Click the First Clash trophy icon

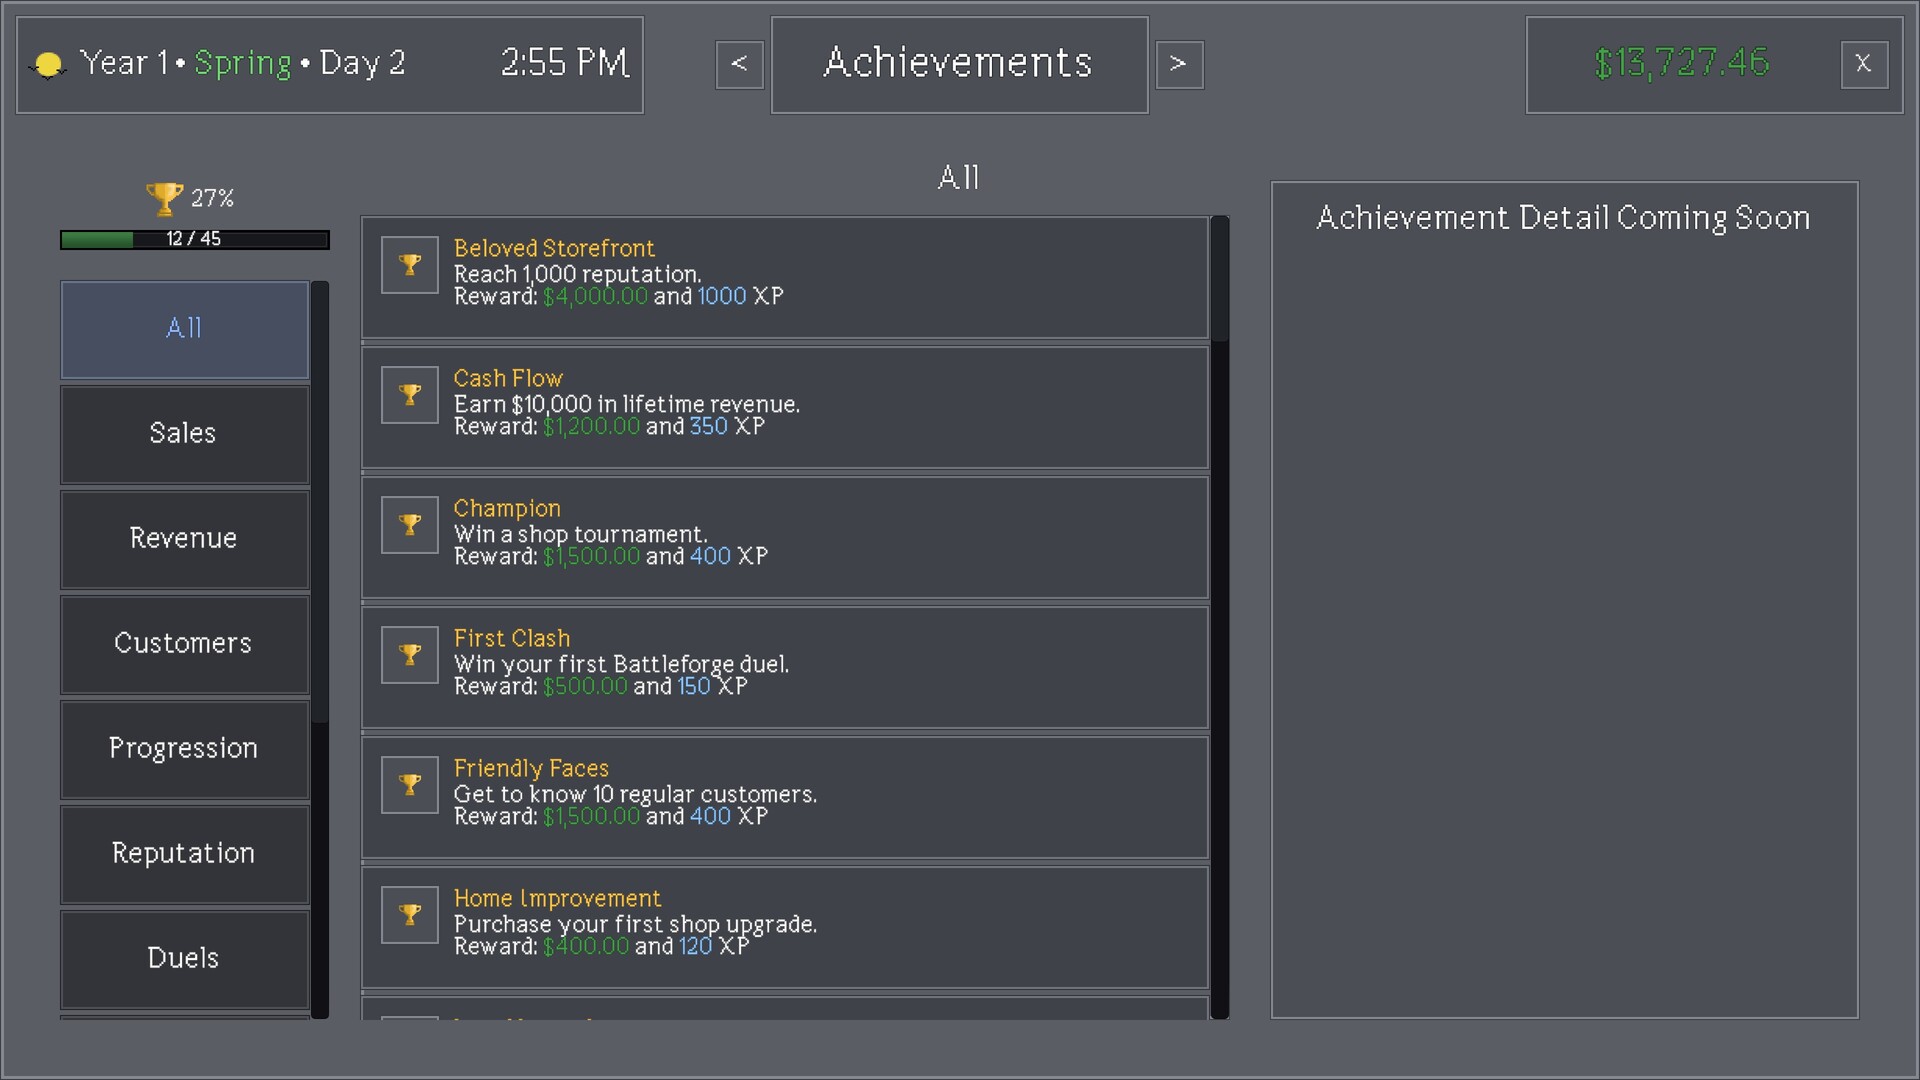pos(410,655)
